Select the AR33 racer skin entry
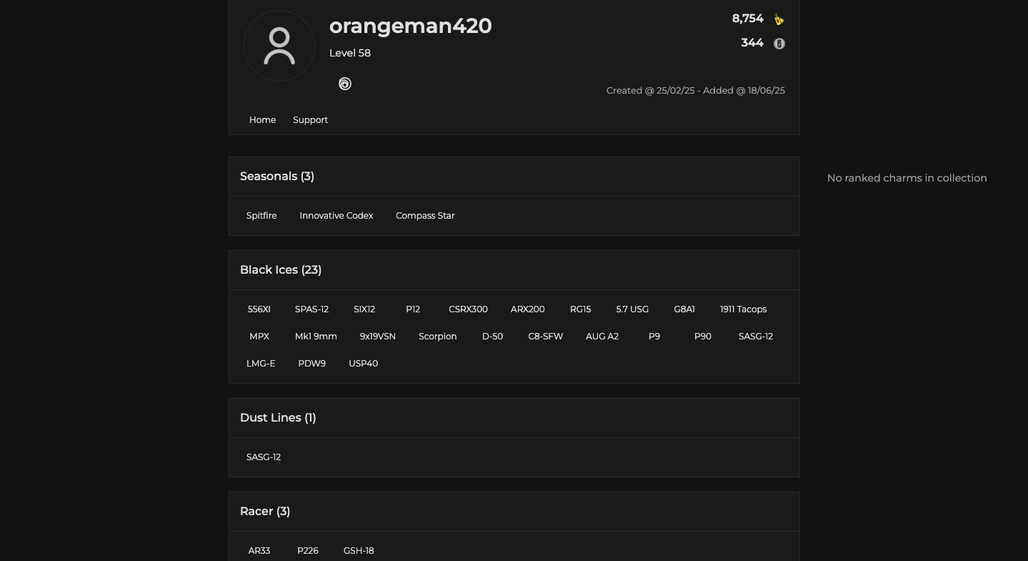 (259, 551)
